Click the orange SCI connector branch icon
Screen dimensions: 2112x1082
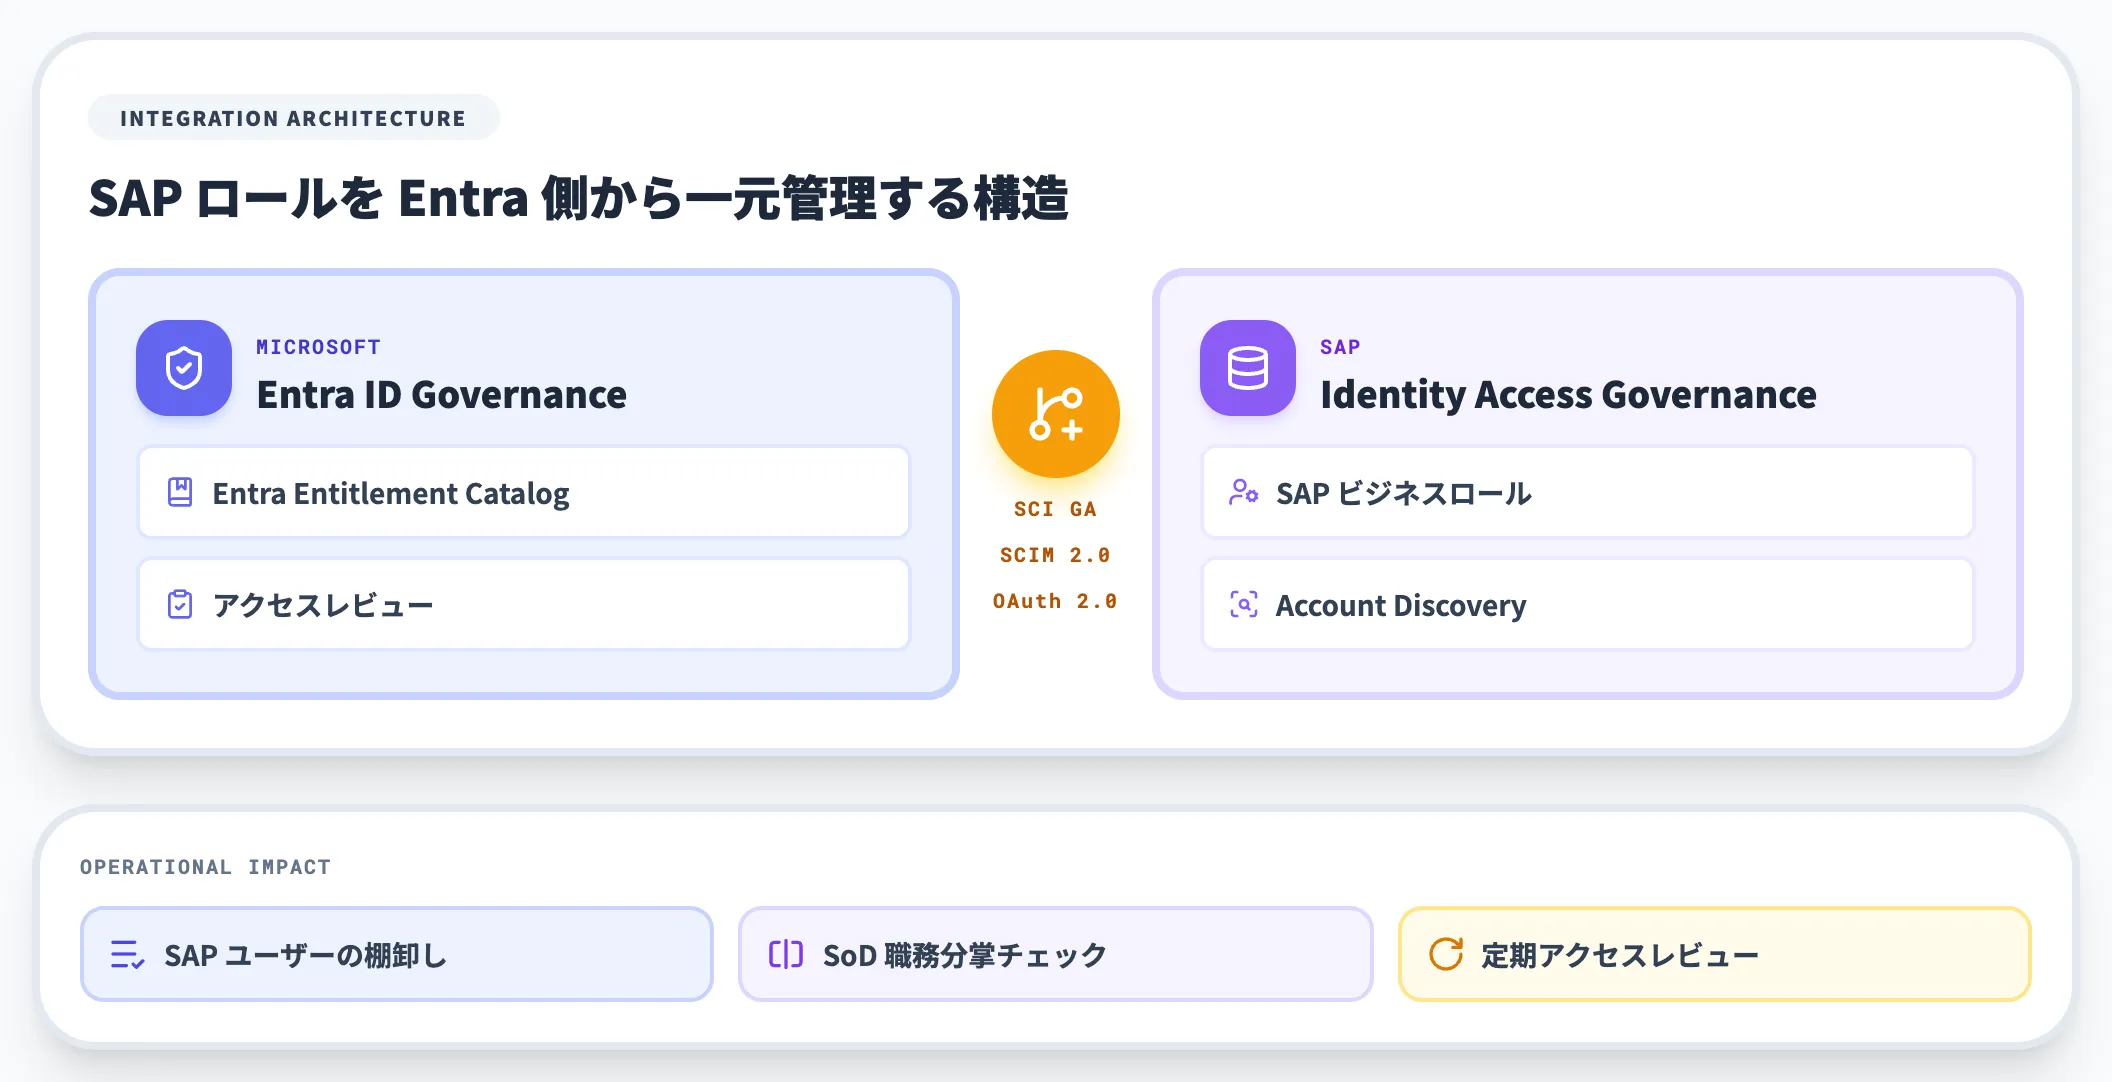[x=1056, y=414]
